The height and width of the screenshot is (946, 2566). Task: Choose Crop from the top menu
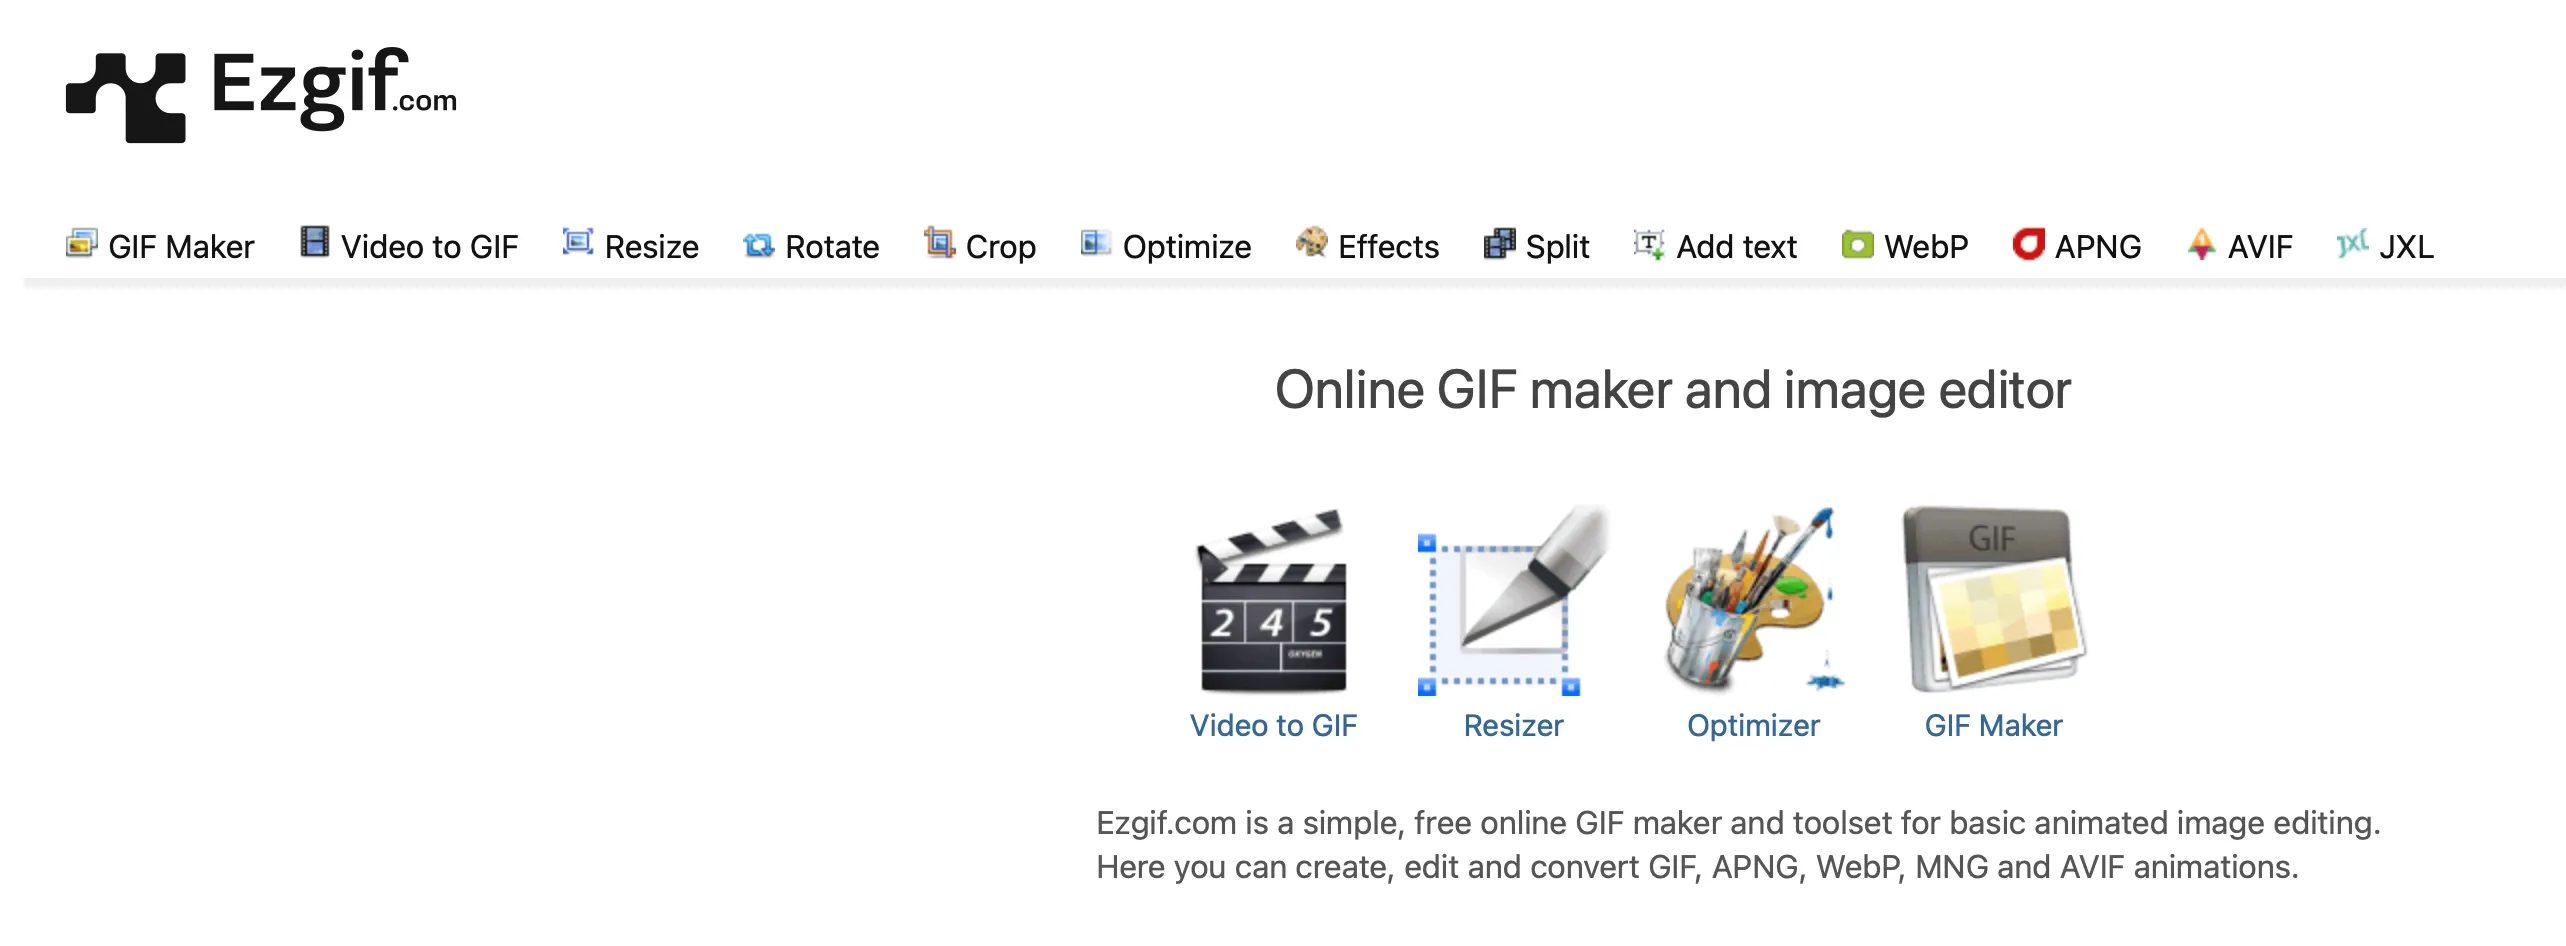pyautogui.click(x=1000, y=247)
